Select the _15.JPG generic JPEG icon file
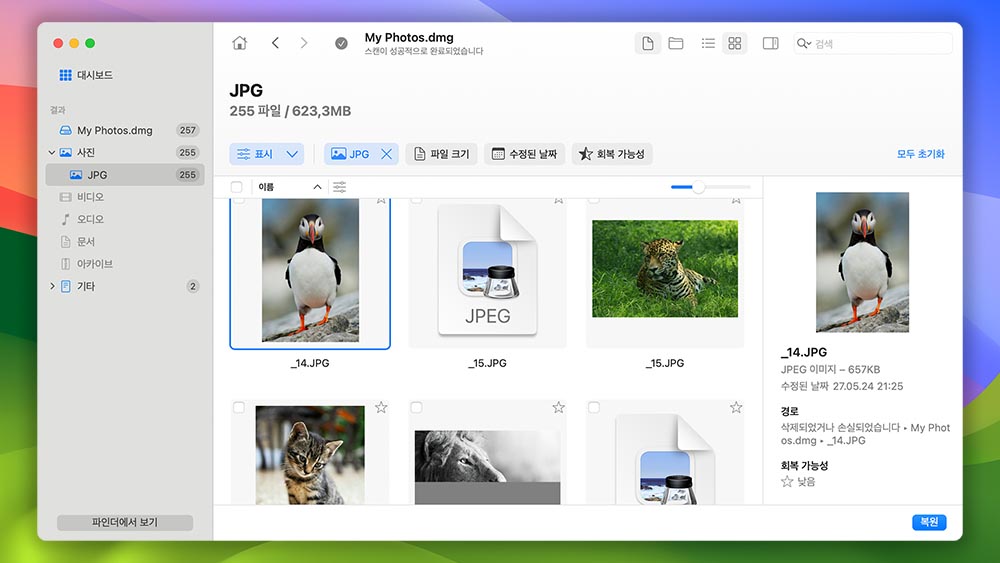Screen dimensions: 1000x563 (487, 270)
